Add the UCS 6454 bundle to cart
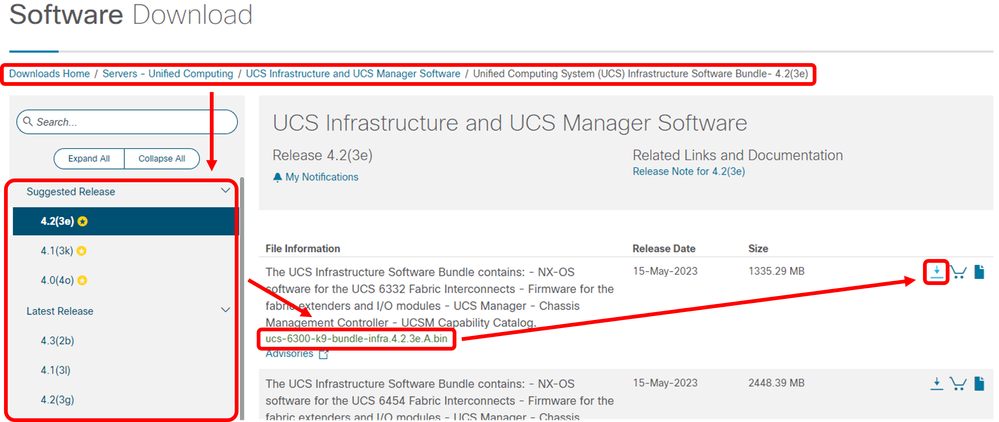This screenshot has width=999, height=422. (x=958, y=383)
